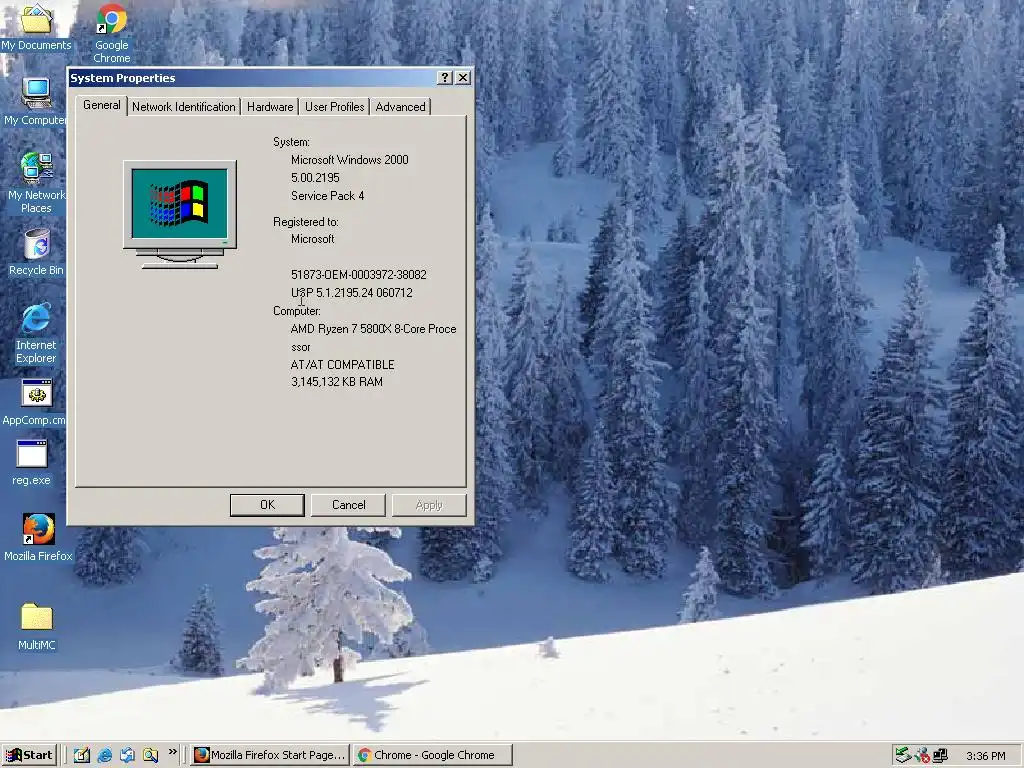Open the My Documents desktop icon
Screen dimensions: 1024x768
click(x=36, y=28)
